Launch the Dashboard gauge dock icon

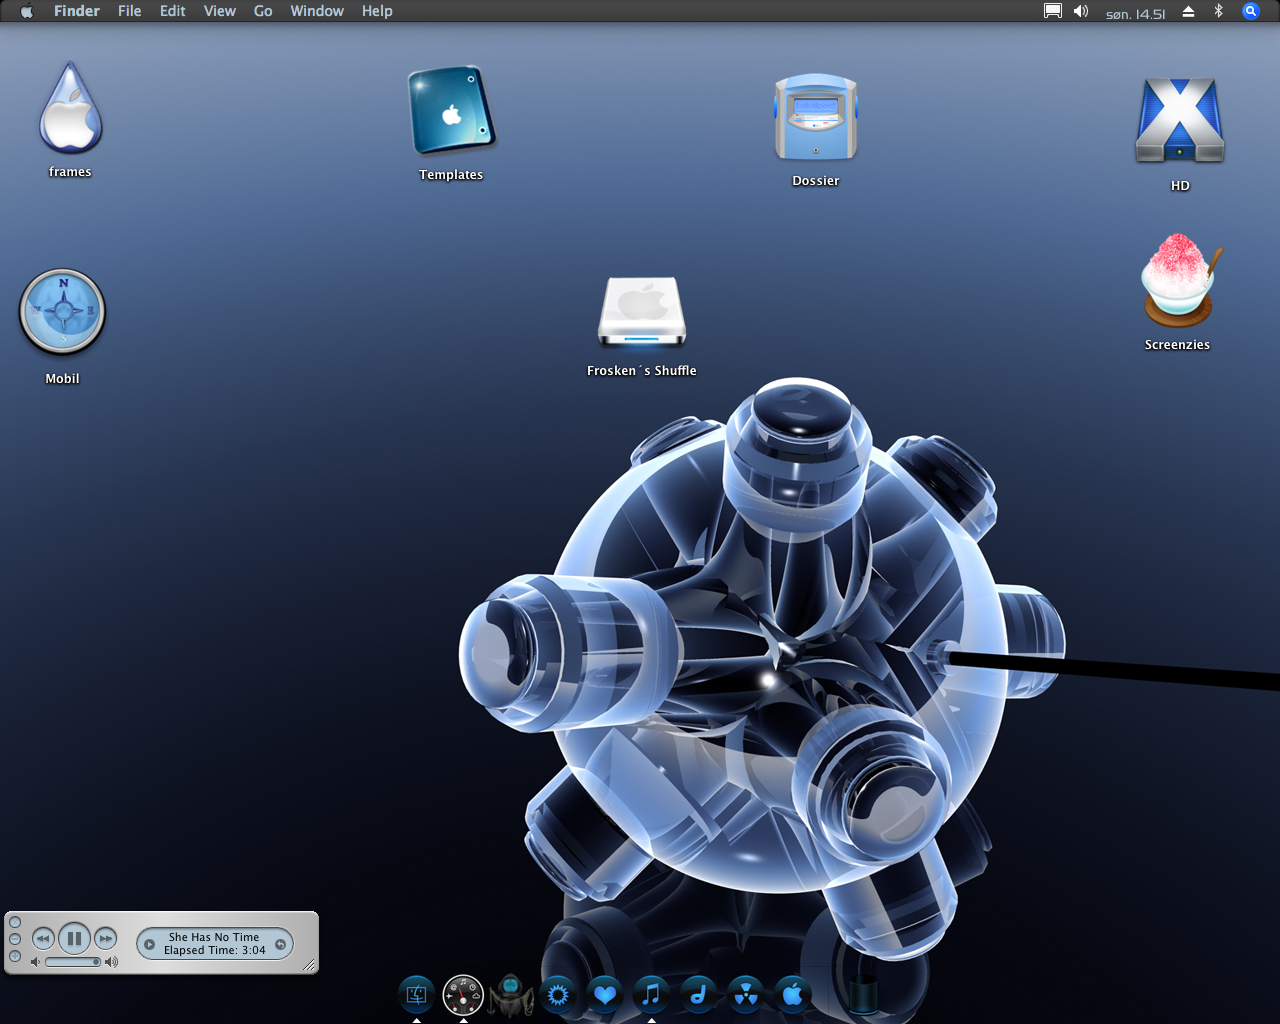pyautogui.click(x=463, y=995)
